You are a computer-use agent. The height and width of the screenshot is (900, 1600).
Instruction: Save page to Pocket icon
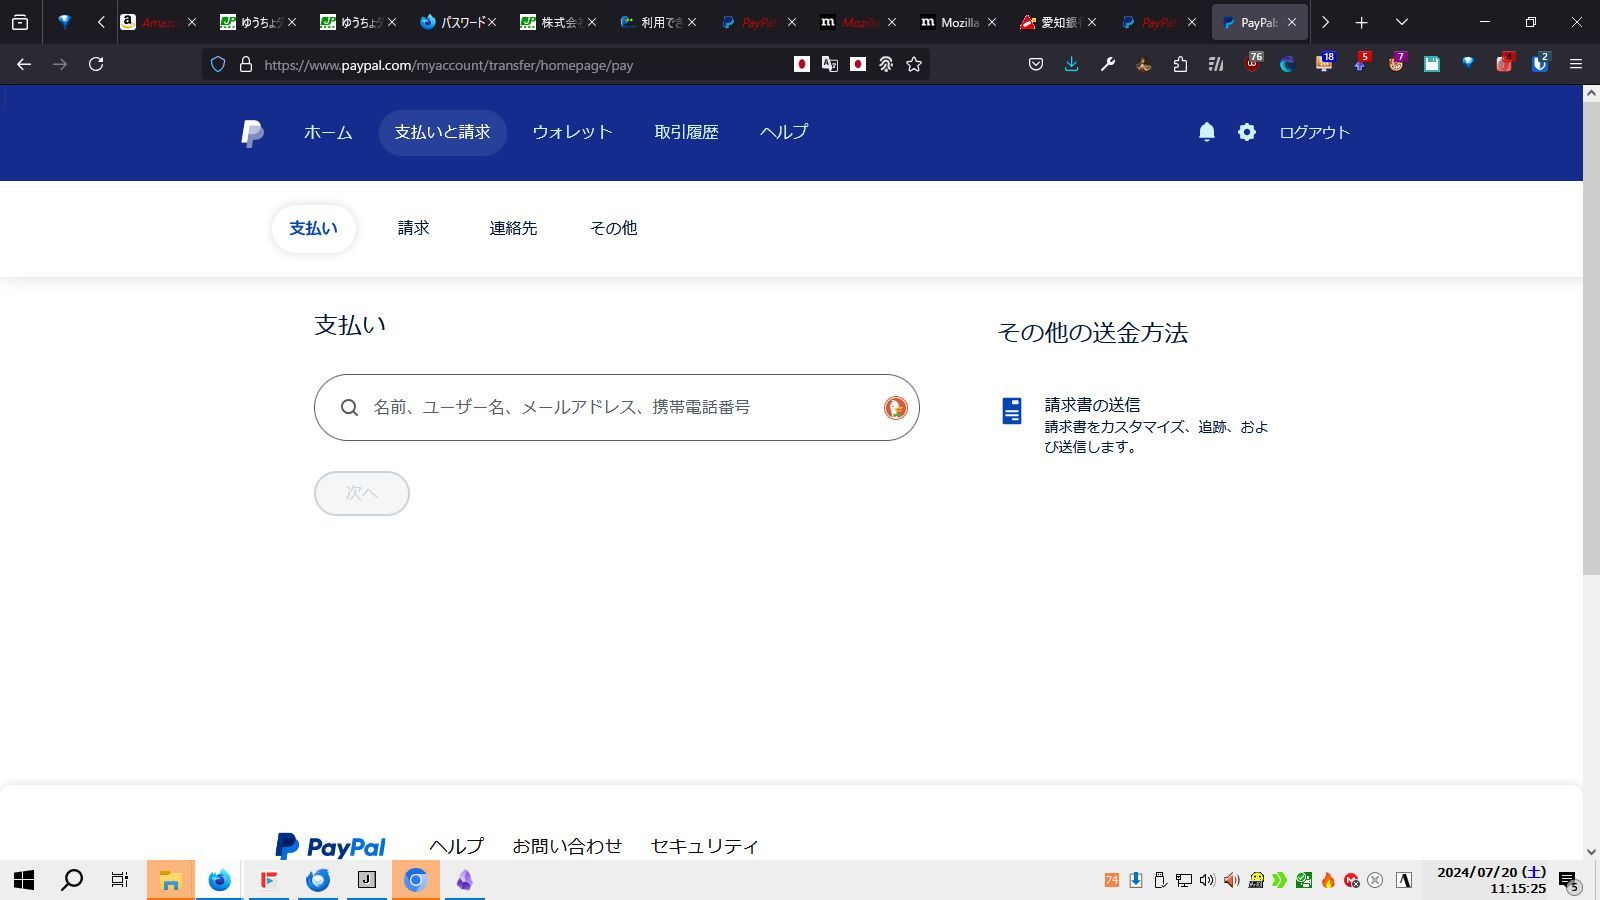pyautogui.click(x=1036, y=64)
